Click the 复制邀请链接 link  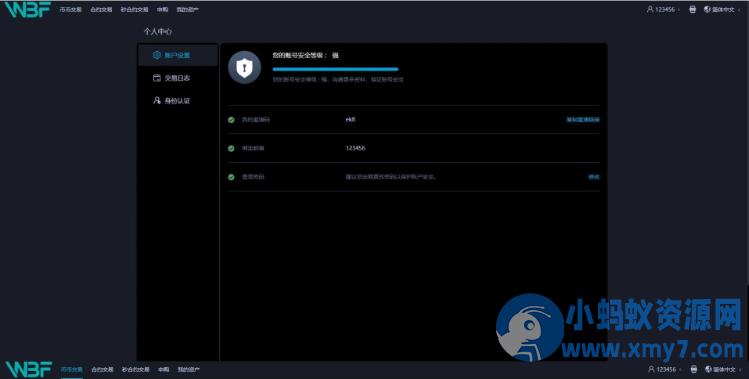pos(583,119)
